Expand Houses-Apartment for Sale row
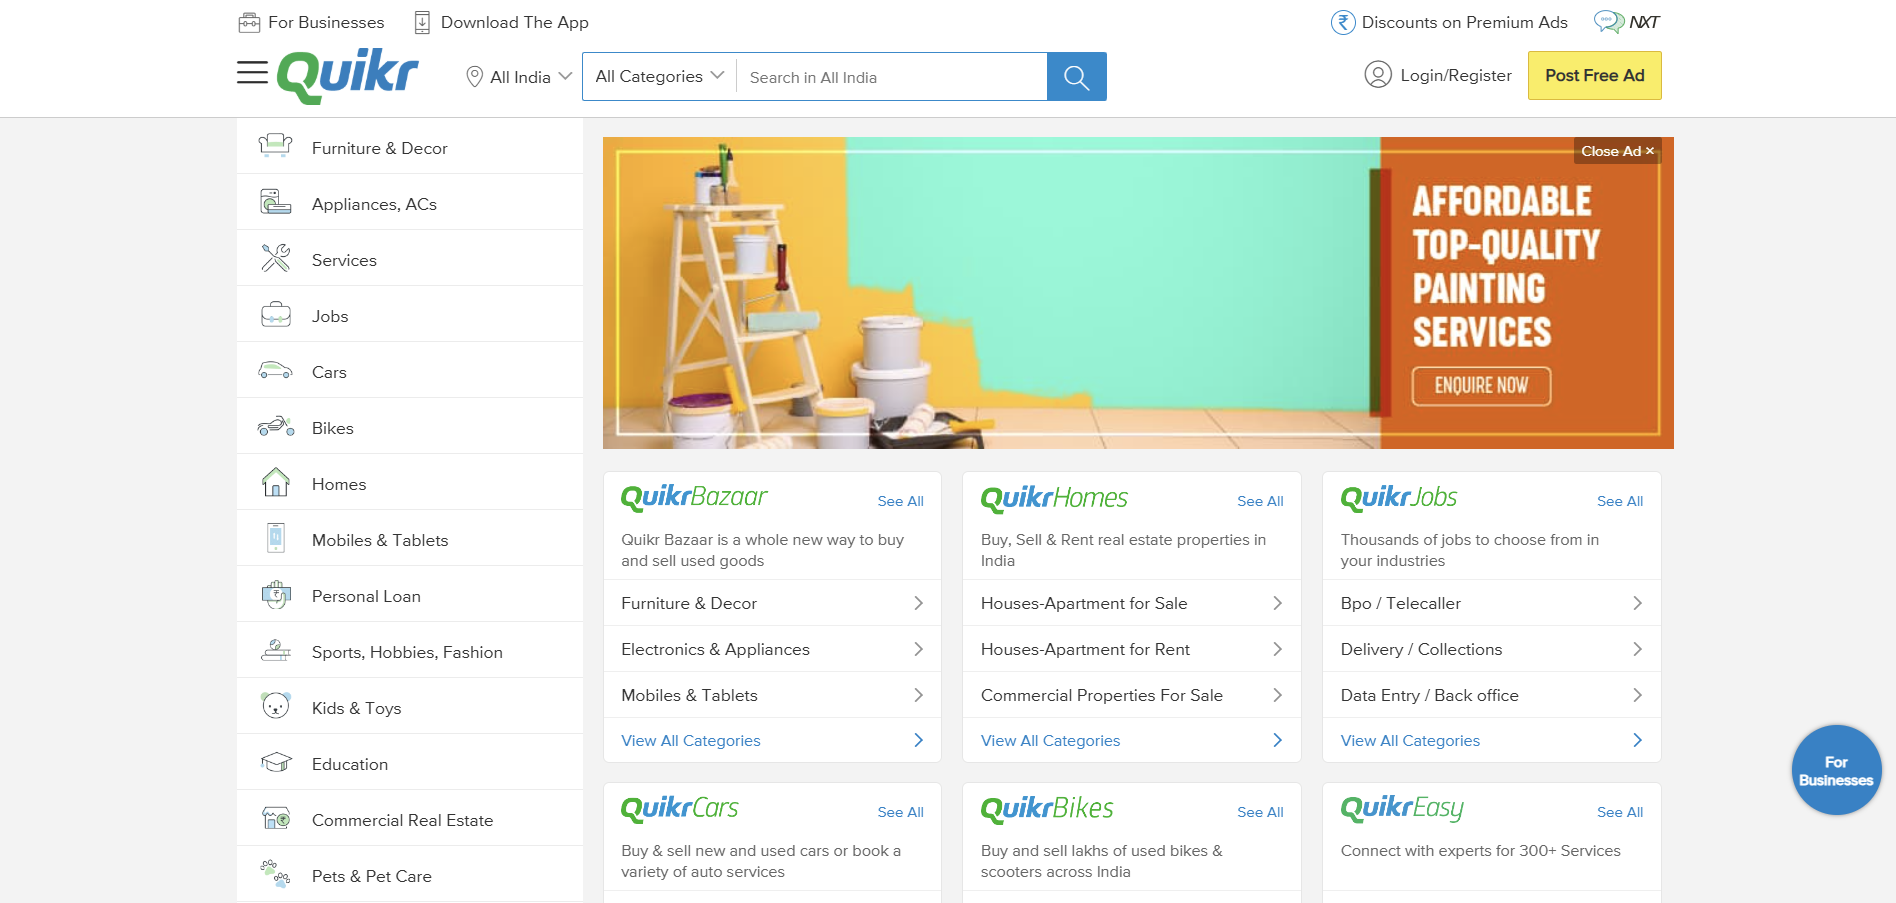 click(1132, 603)
